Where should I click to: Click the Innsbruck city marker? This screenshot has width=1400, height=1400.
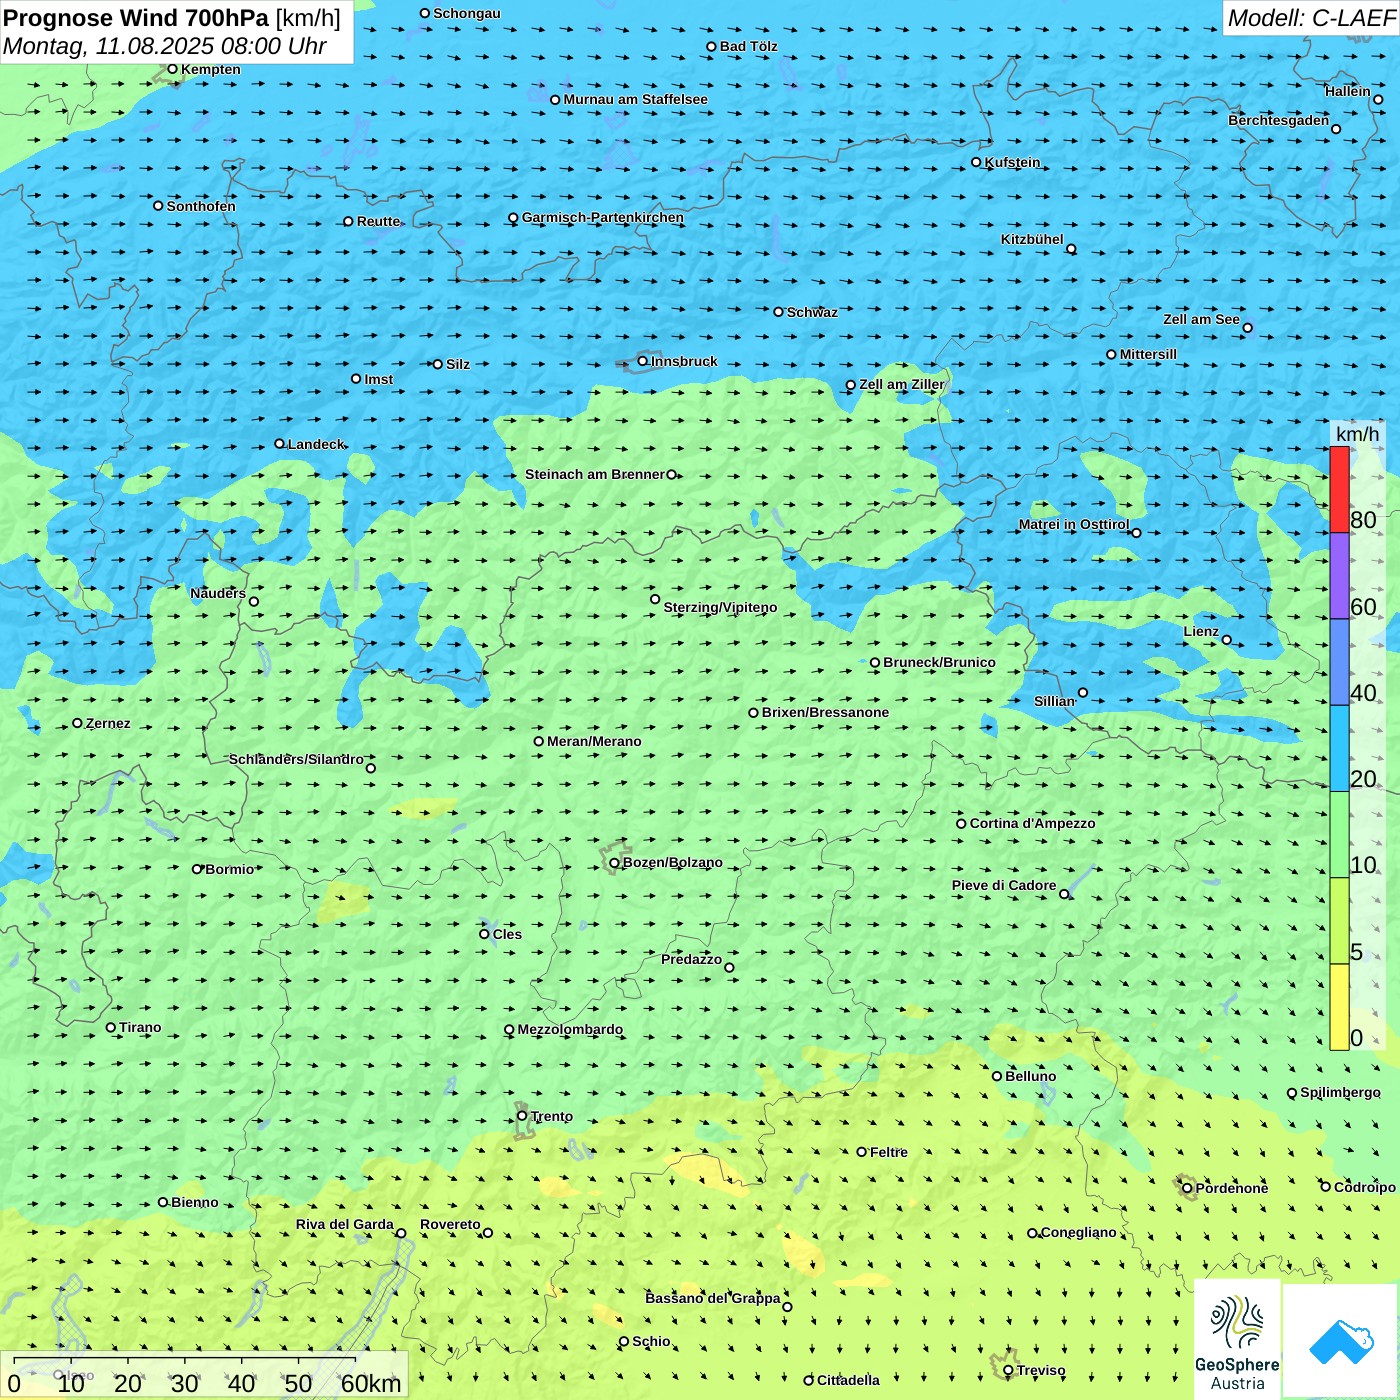click(643, 361)
